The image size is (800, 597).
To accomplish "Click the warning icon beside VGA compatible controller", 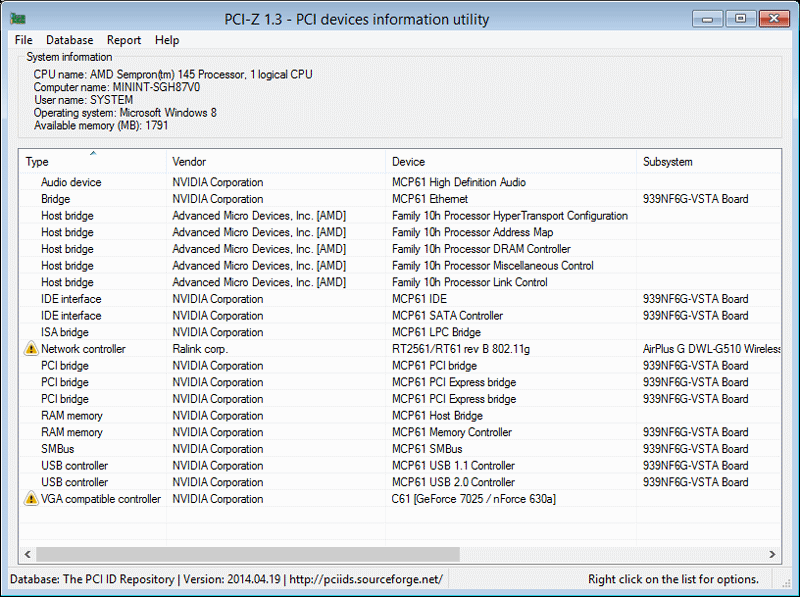I will click(31, 499).
